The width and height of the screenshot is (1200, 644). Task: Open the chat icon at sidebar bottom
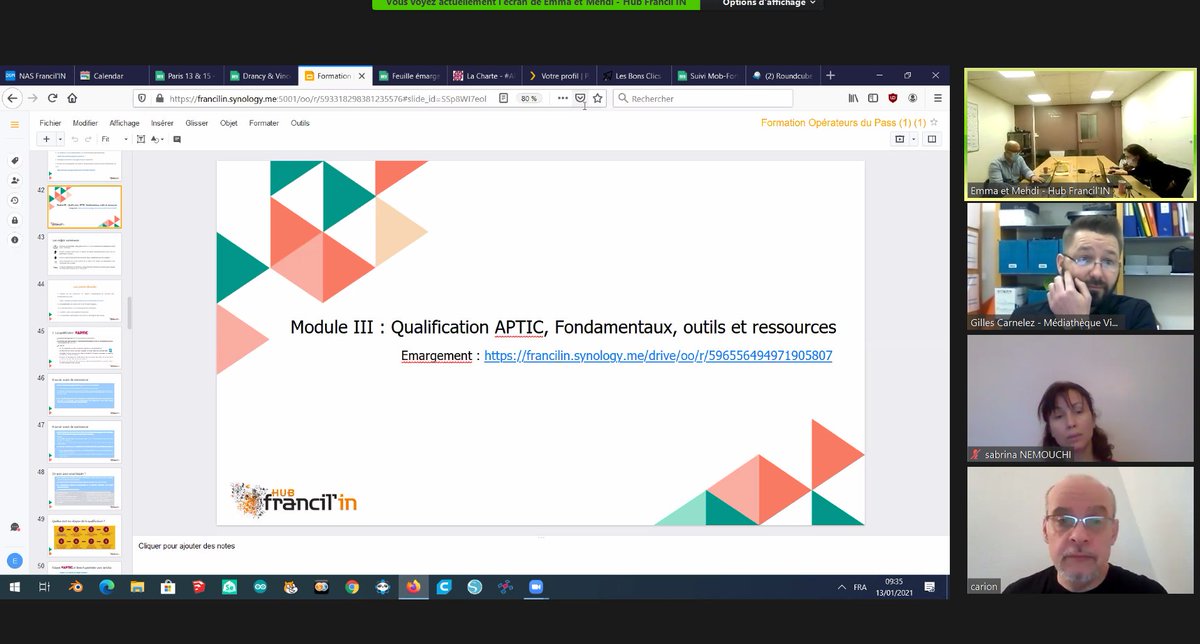[x=14, y=527]
